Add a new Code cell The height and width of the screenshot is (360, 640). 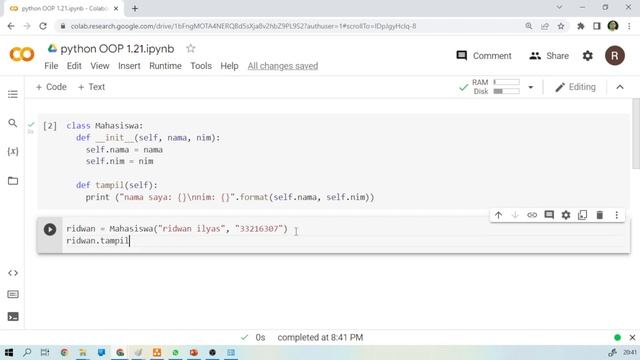pos(51,87)
